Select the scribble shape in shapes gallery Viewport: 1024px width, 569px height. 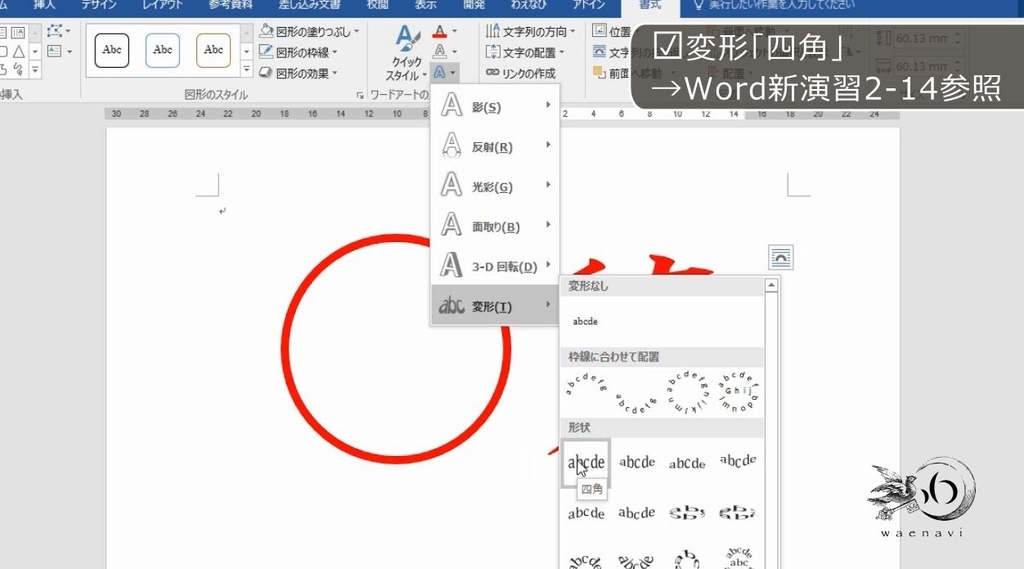[x=18, y=69]
